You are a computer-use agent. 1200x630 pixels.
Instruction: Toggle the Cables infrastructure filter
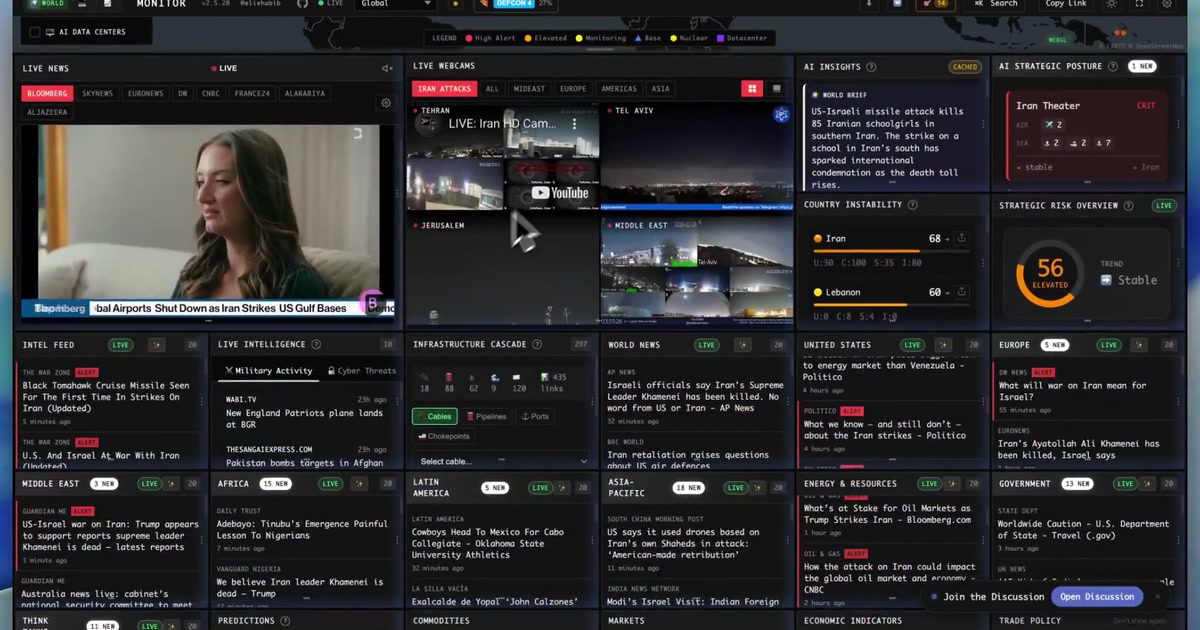(433, 416)
